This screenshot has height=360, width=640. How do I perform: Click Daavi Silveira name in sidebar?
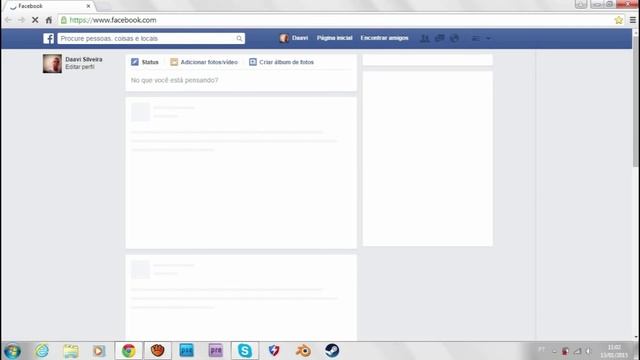pos(84,60)
